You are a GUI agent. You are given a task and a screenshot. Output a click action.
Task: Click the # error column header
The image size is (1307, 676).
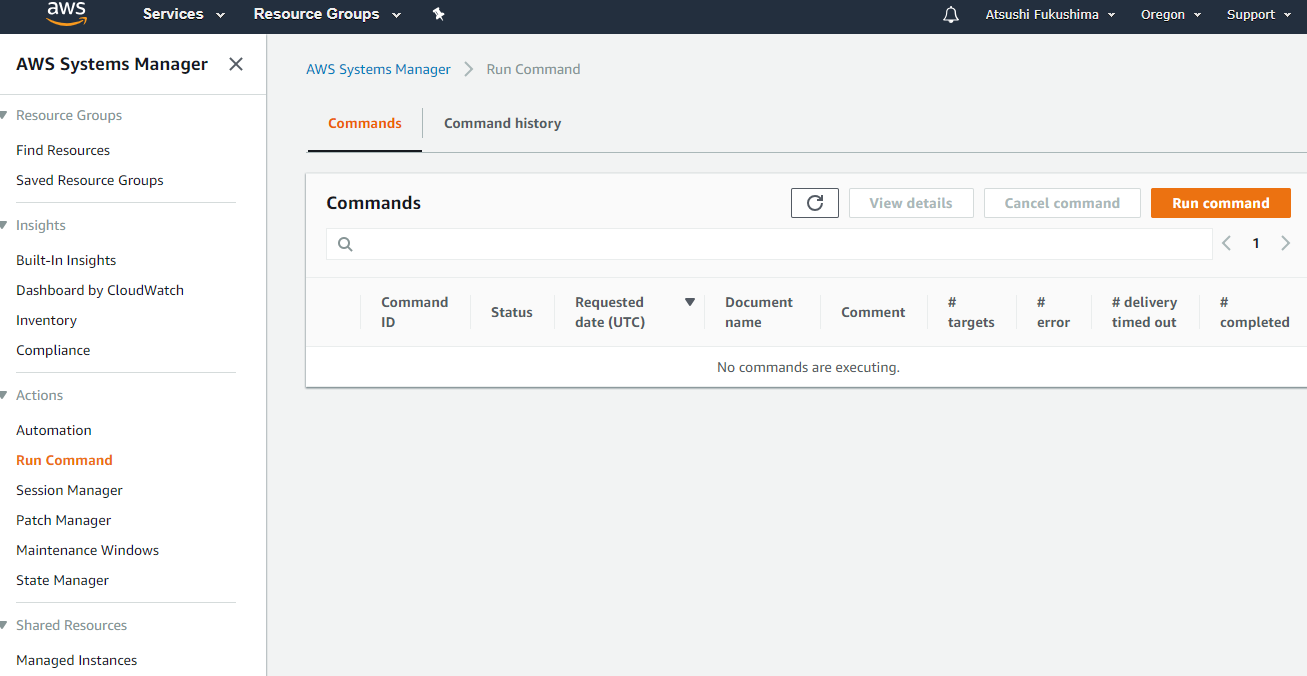point(1053,312)
